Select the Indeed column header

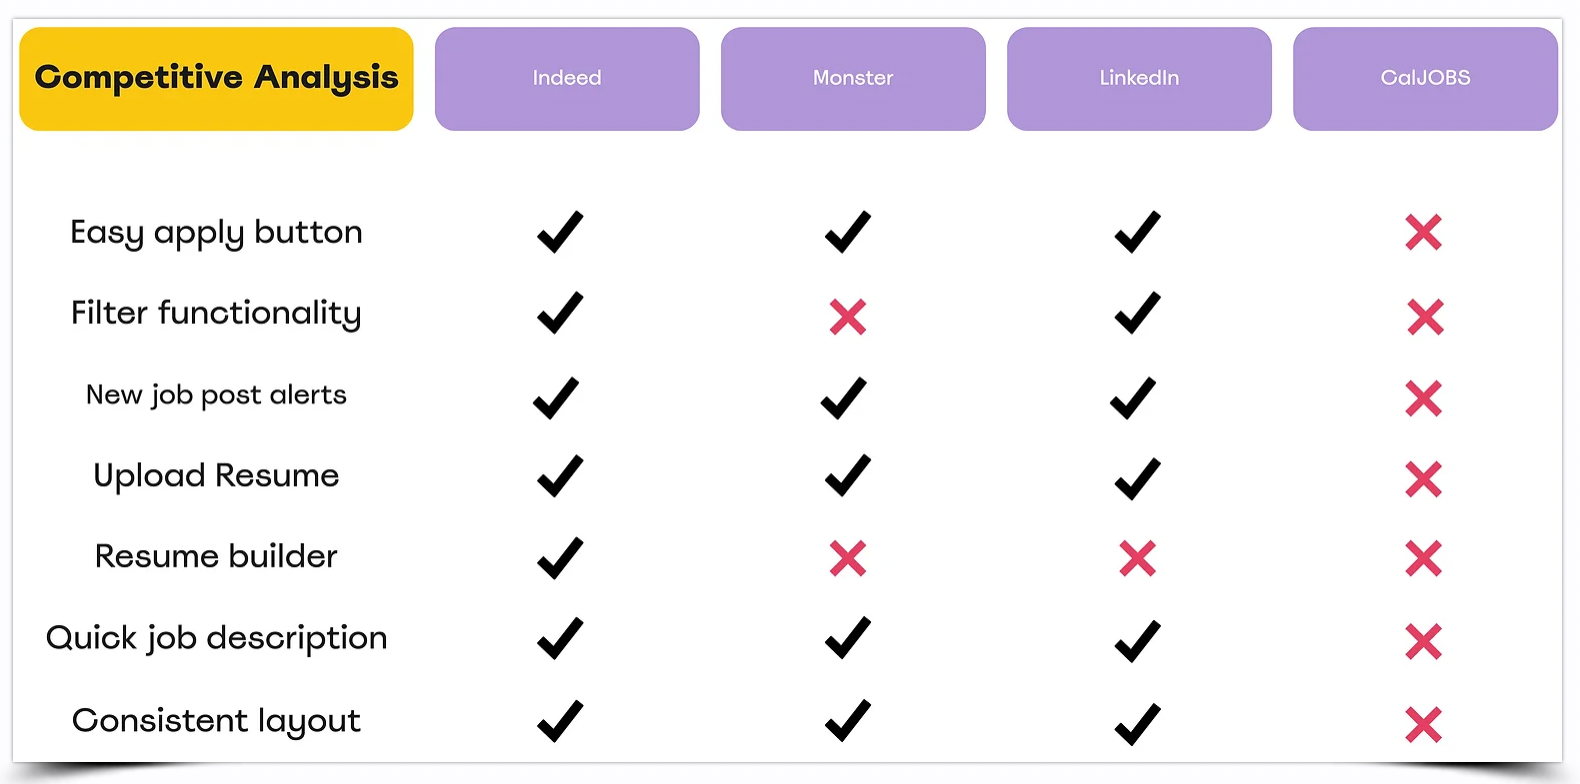click(567, 79)
